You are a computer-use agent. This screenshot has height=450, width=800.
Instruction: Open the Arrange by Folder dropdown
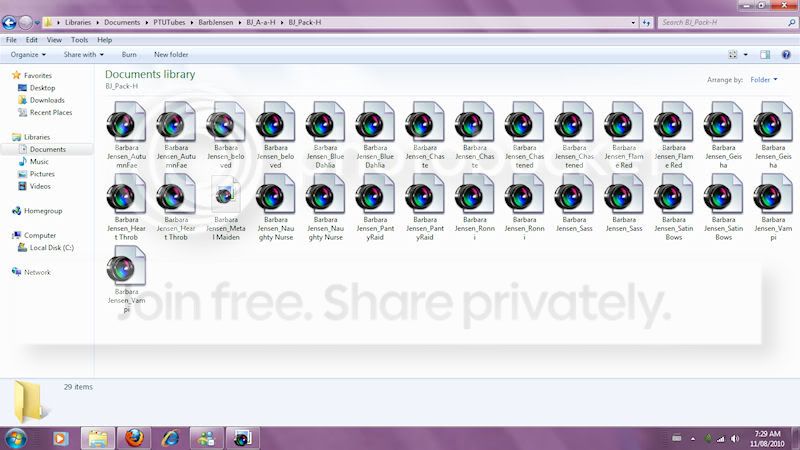pos(764,80)
